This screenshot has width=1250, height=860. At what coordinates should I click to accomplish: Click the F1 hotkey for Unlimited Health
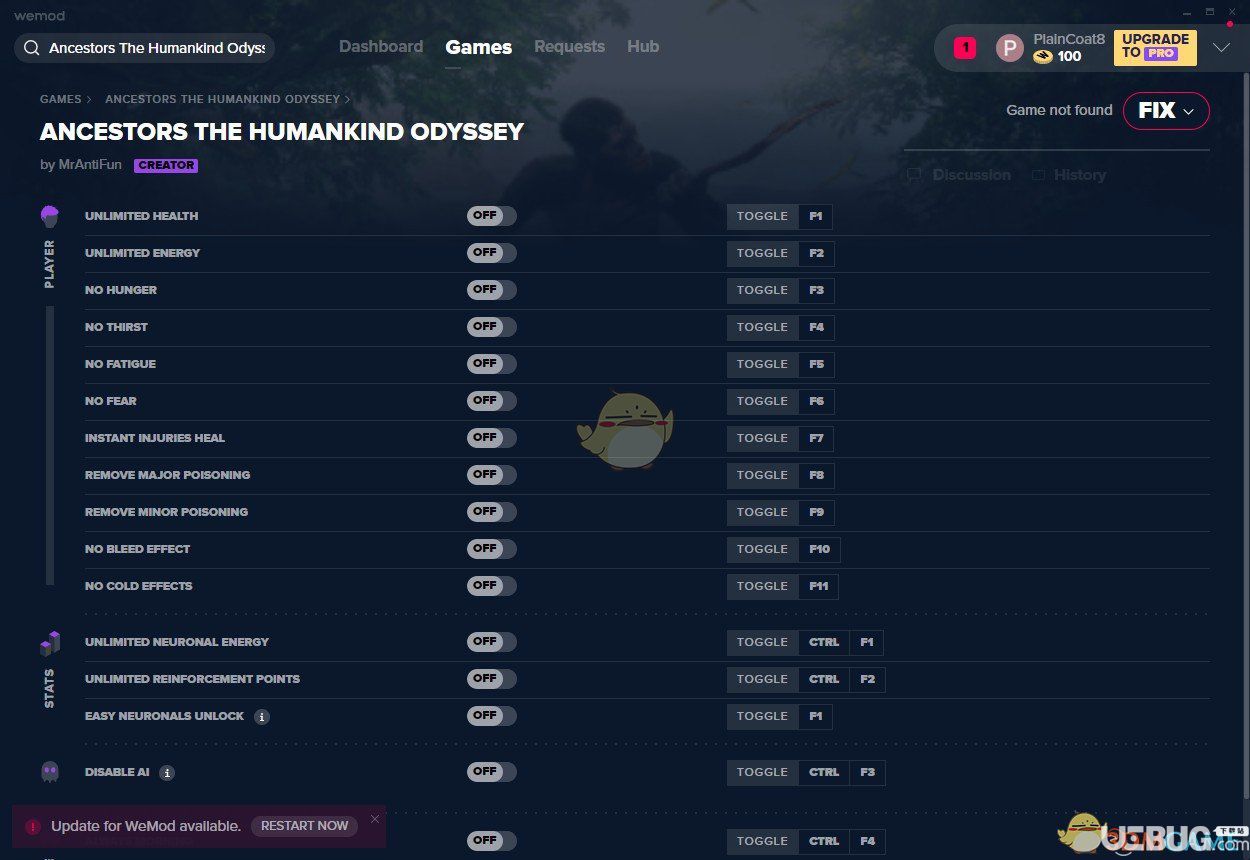(816, 216)
